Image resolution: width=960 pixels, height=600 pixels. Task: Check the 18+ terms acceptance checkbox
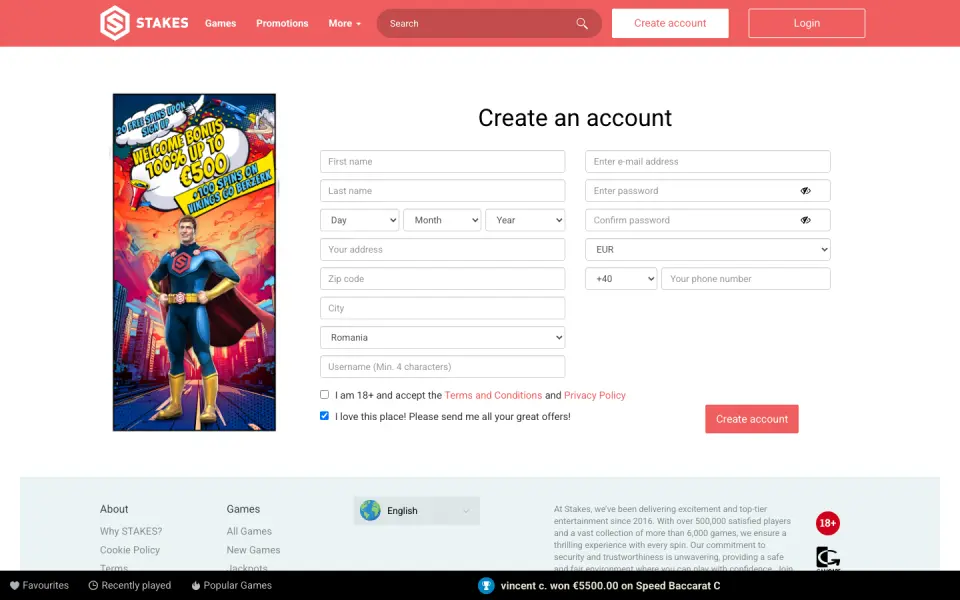(324, 395)
